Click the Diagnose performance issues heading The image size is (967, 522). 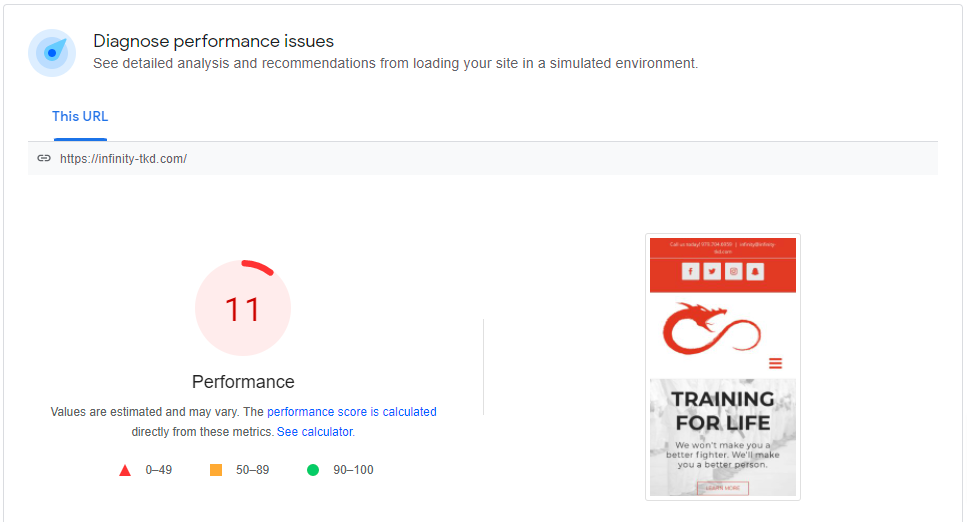tap(213, 41)
